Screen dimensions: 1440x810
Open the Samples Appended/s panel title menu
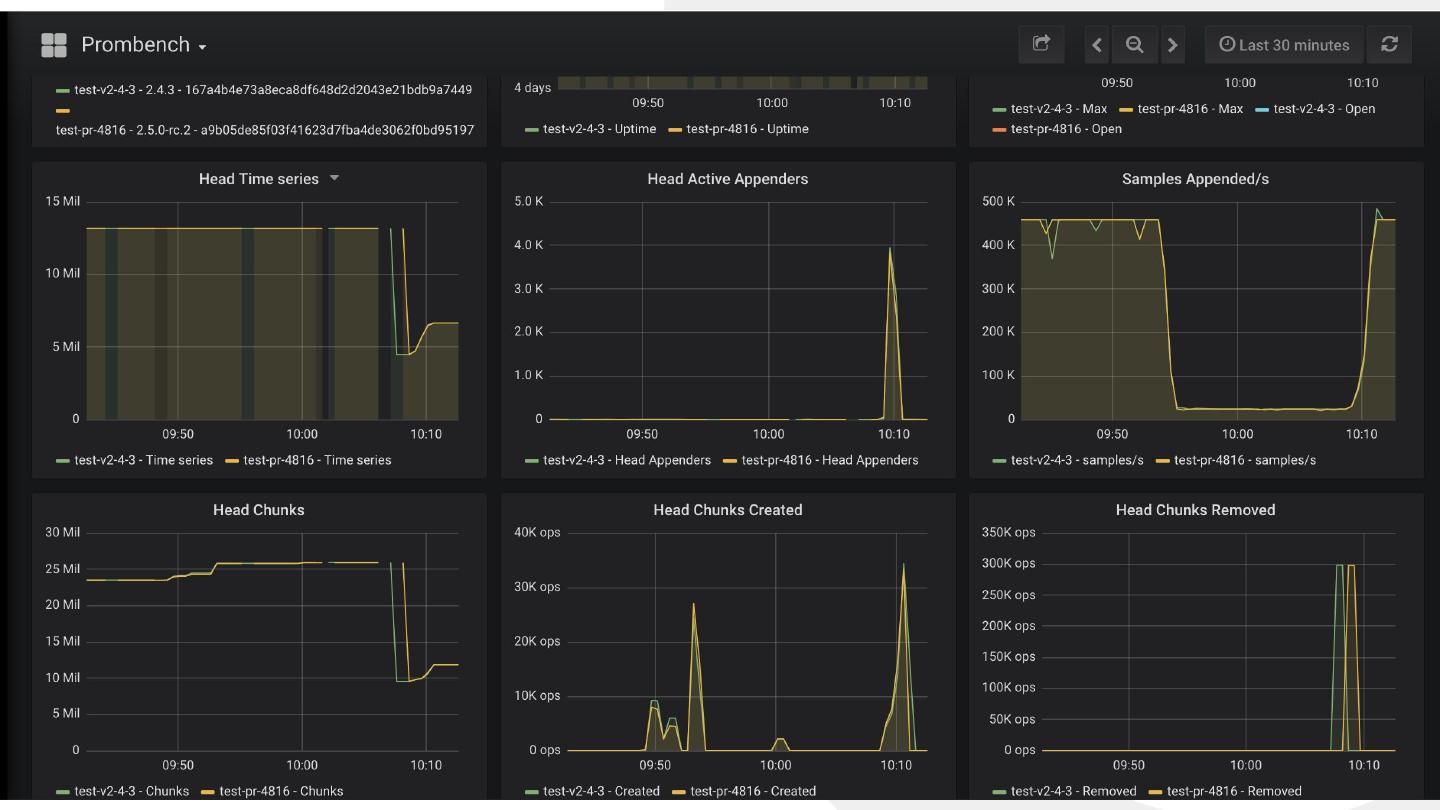point(1195,179)
